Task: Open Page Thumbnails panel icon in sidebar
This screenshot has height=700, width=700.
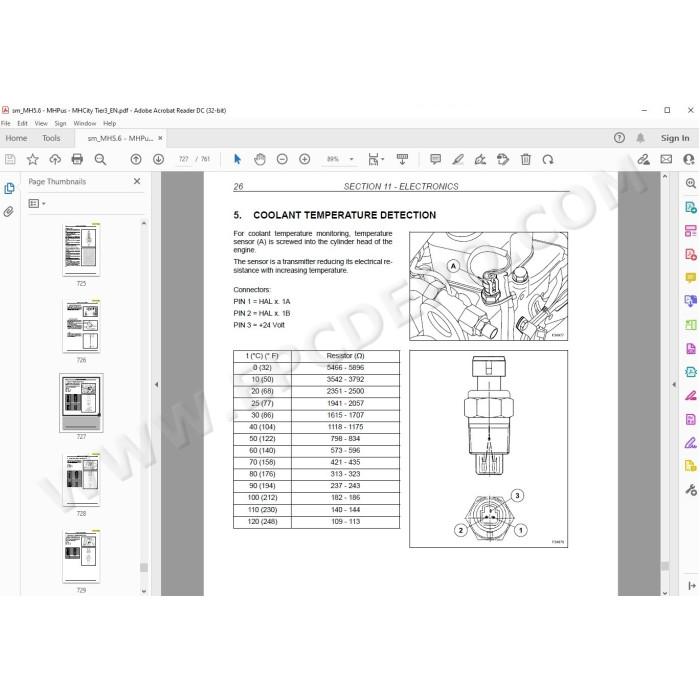Action: tap(9, 189)
